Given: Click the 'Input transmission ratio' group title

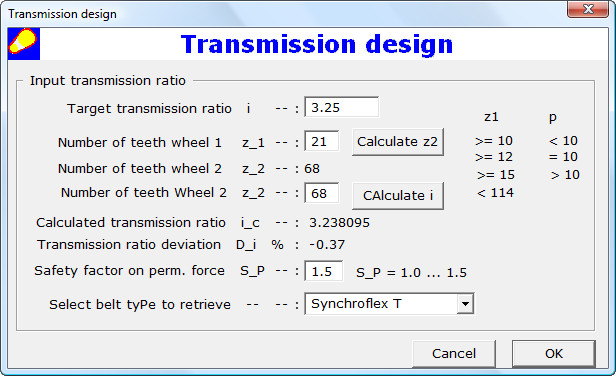Looking at the screenshot, I should [x=108, y=81].
